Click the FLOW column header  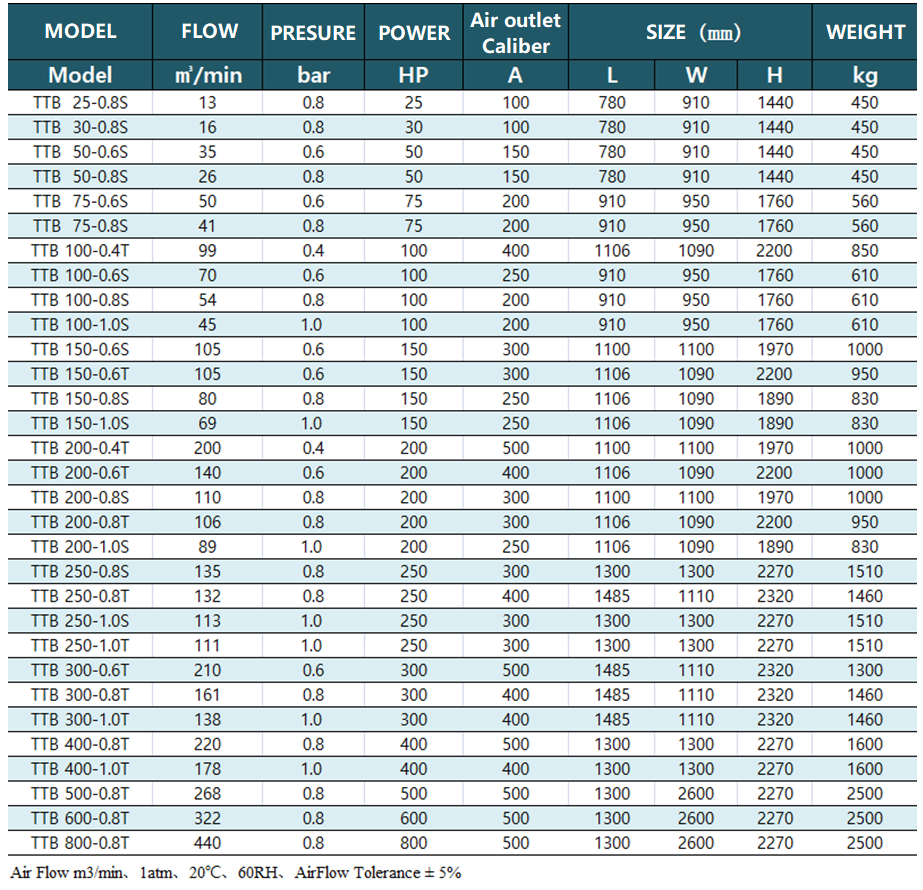coord(210,31)
